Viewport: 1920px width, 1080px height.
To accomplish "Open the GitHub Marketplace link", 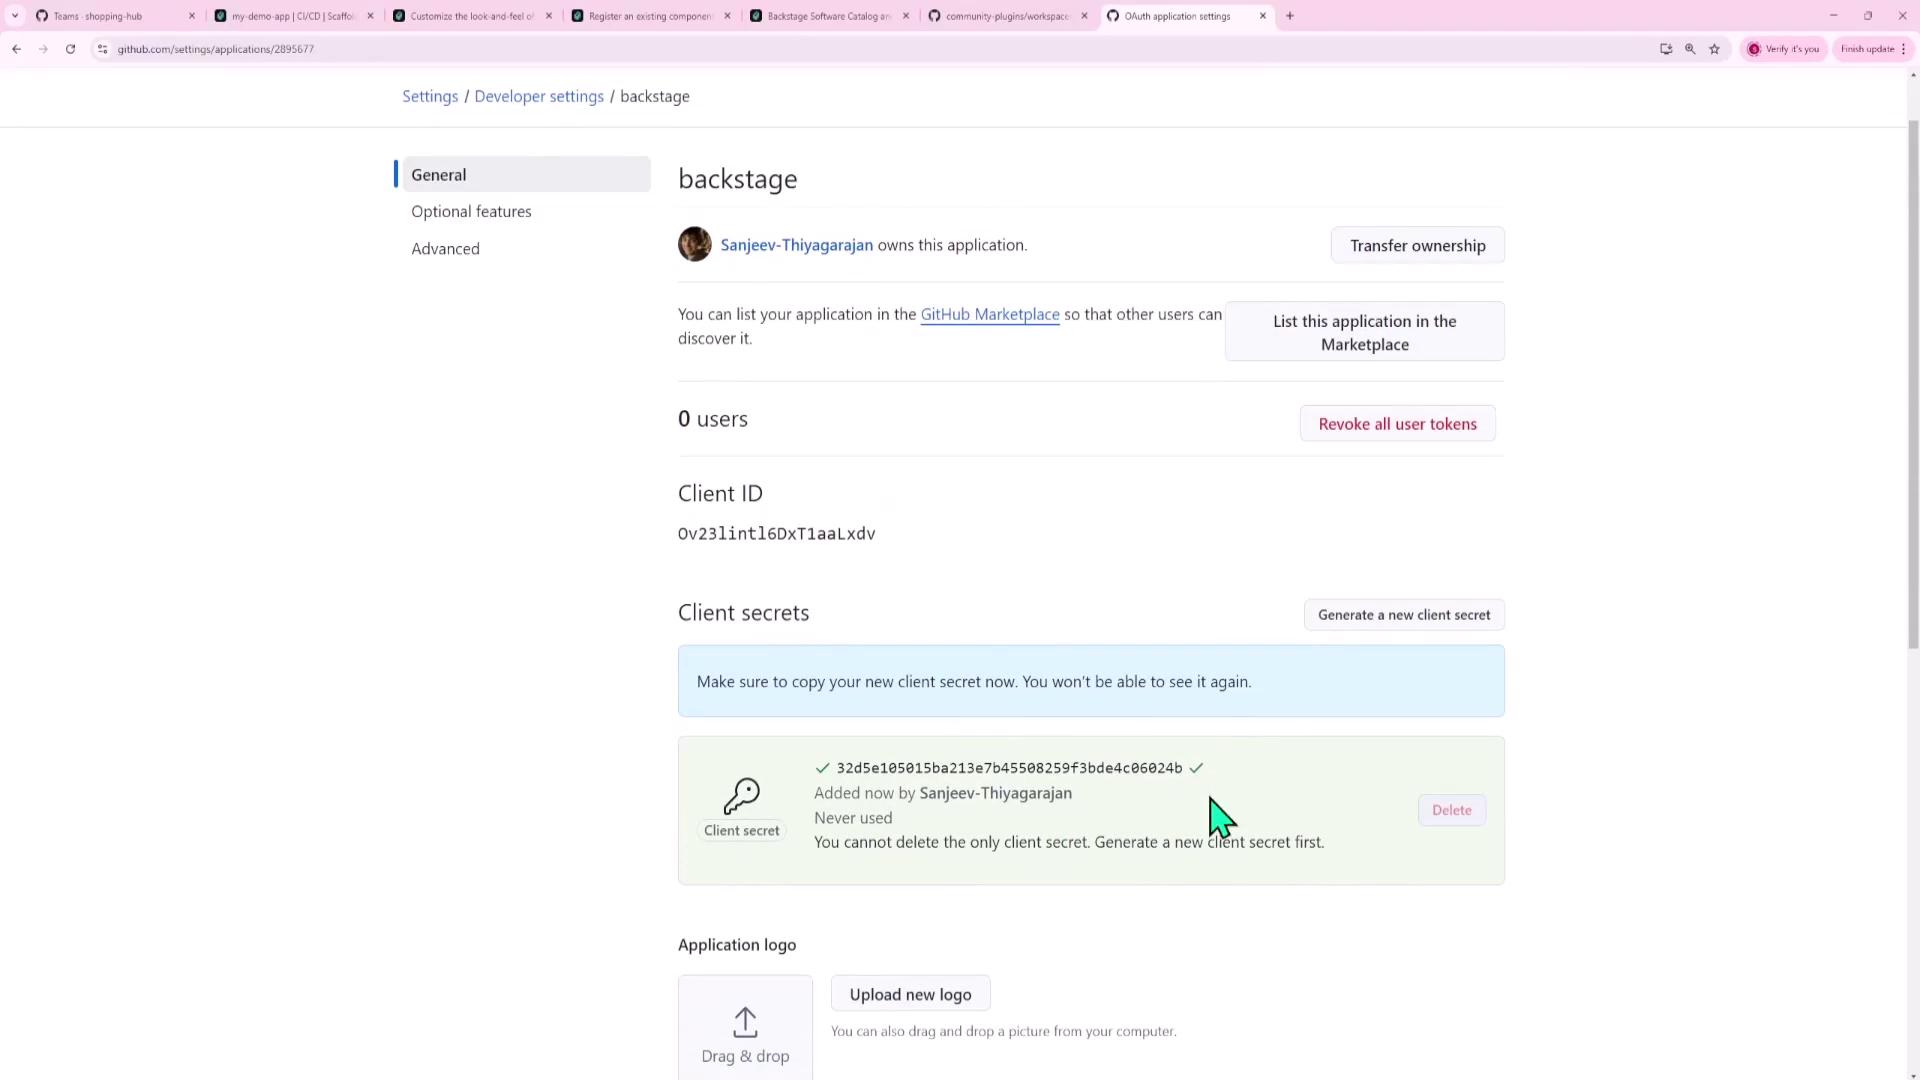I will [989, 314].
